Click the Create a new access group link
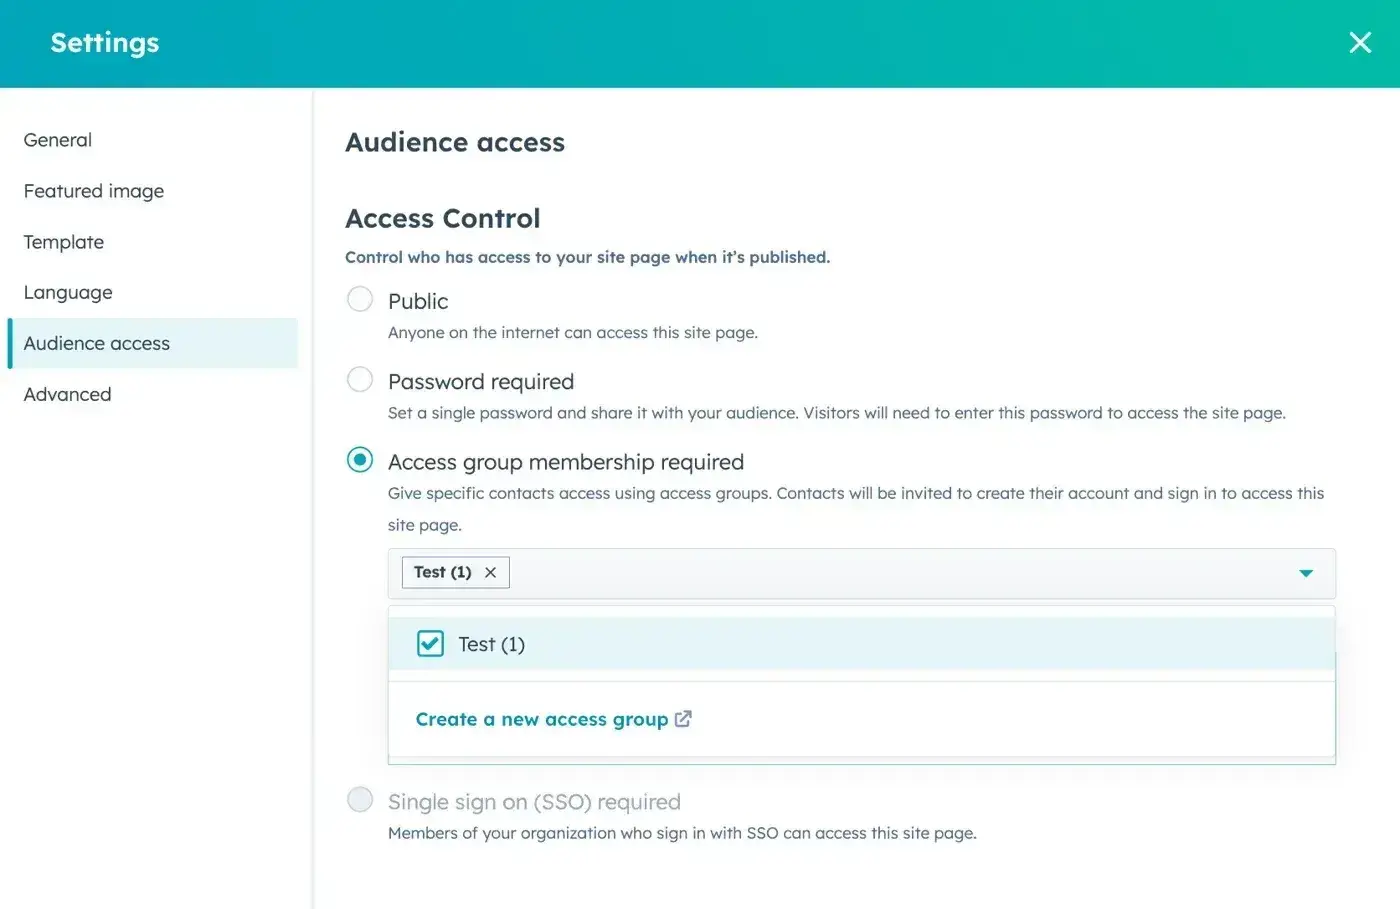Screen dimensions: 1400x909 click(541, 719)
